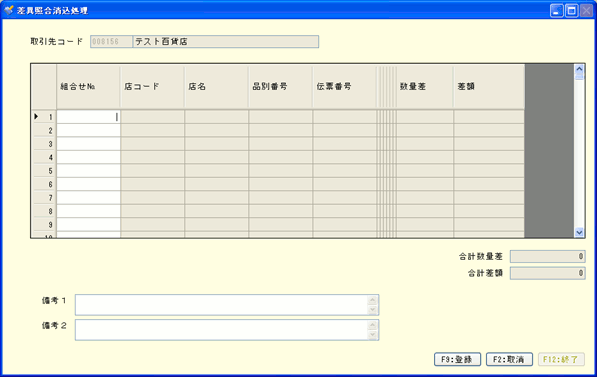The width and height of the screenshot is (597, 377).
Task: Click 組合せNo. cell in row 9
Action: pos(88,225)
